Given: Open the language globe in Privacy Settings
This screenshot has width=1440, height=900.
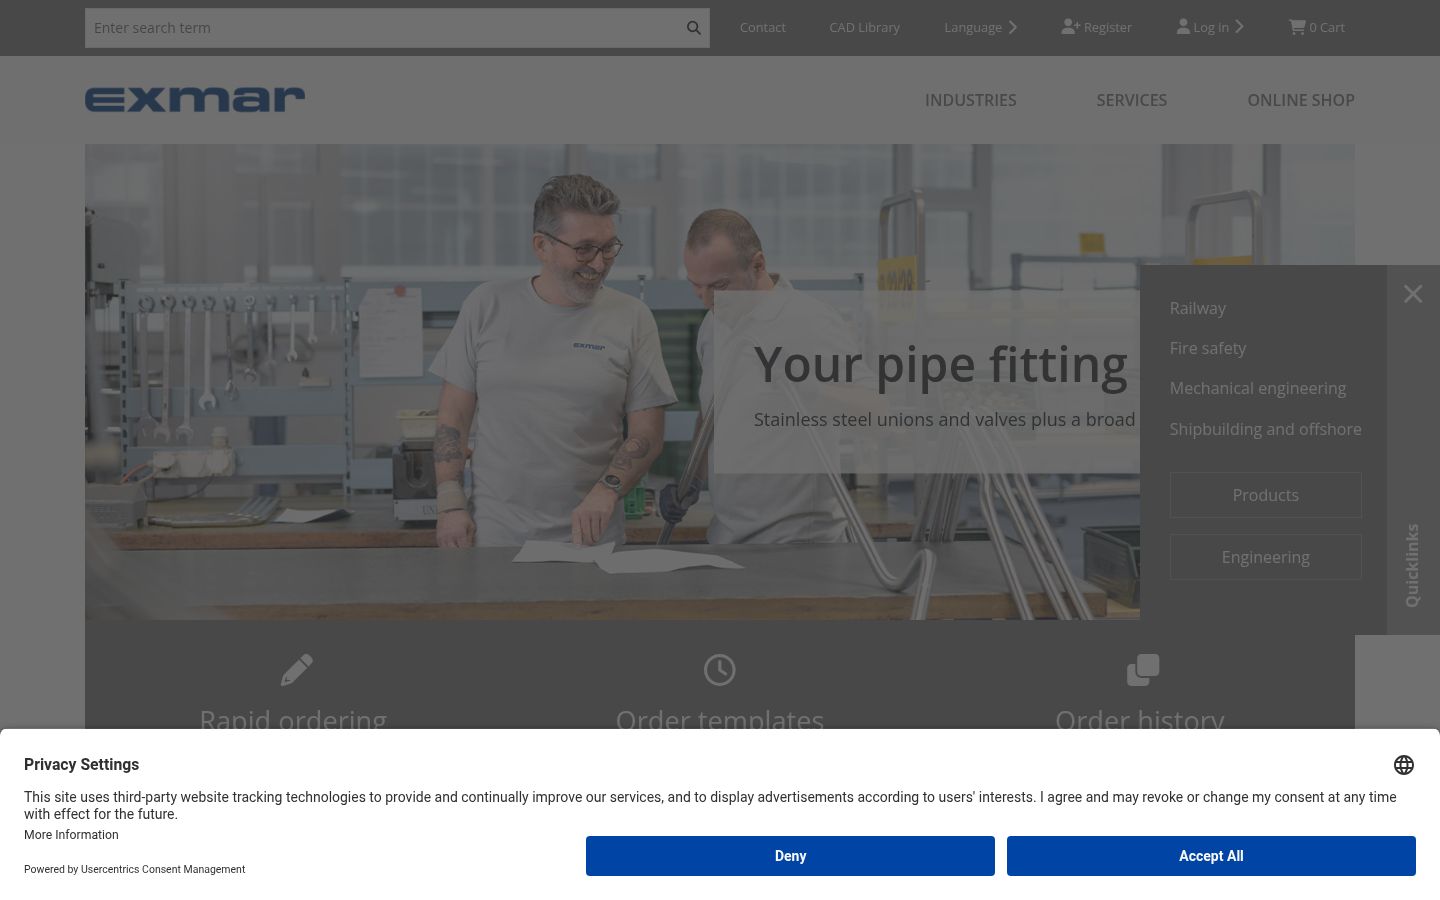Looking at the screenshot, I should tap(1404, 765).
